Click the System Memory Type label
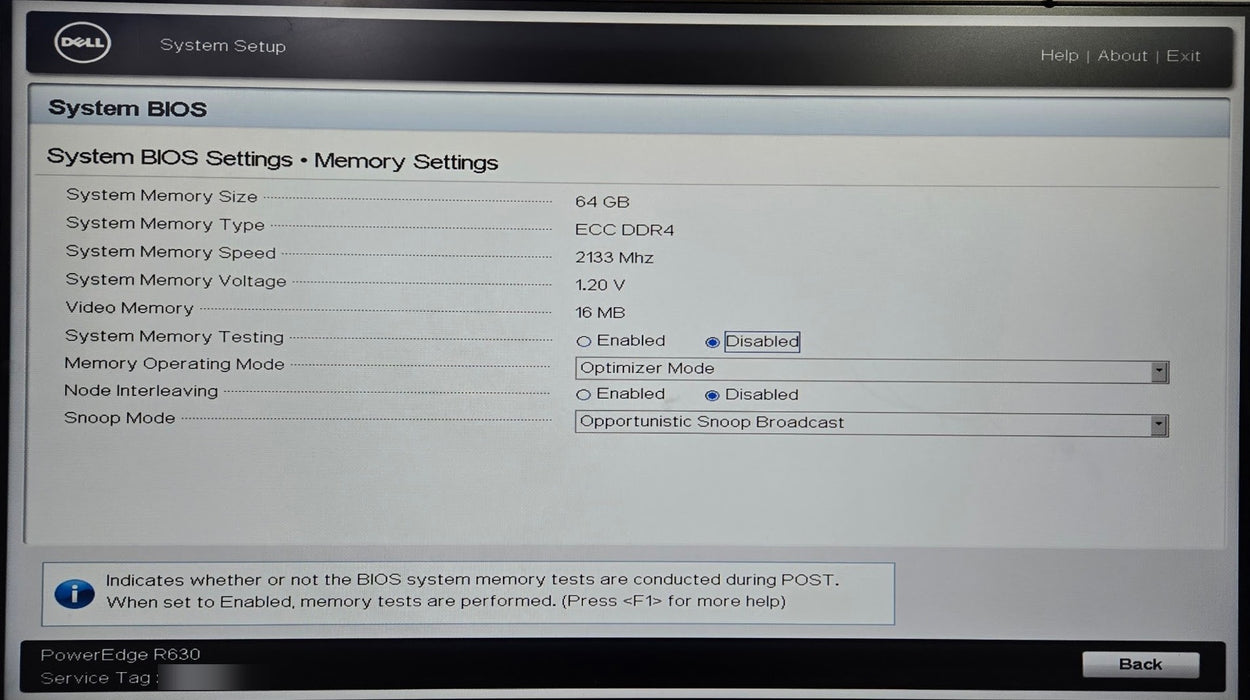Image resolution: width=1250 pixels, height=700 pixels. pyautogui.click(x=165, y=224)
